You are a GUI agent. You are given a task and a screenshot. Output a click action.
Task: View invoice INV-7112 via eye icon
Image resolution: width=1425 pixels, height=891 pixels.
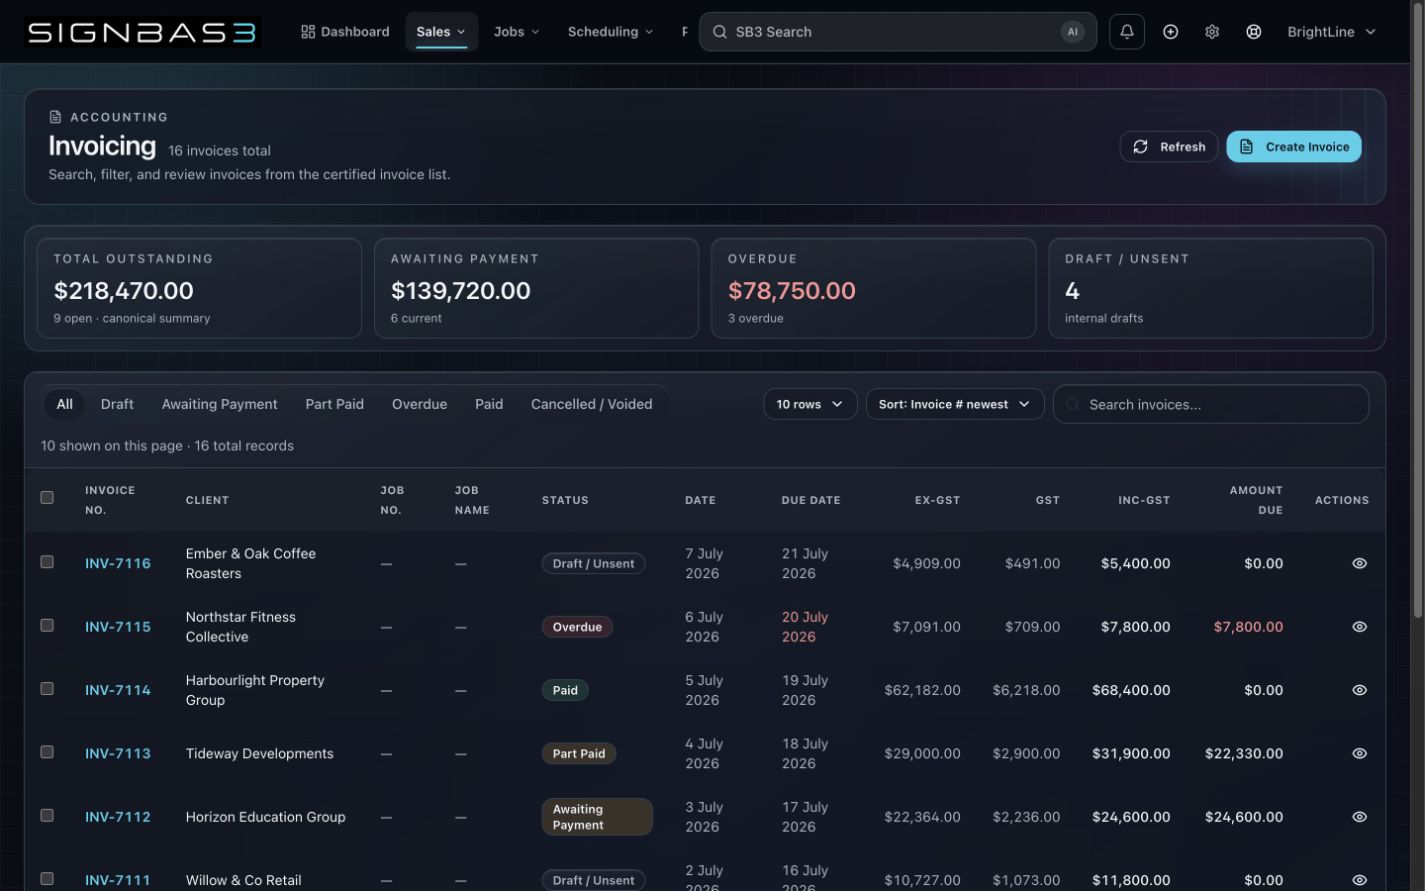pyautogui.click(x=1359, y=817)
